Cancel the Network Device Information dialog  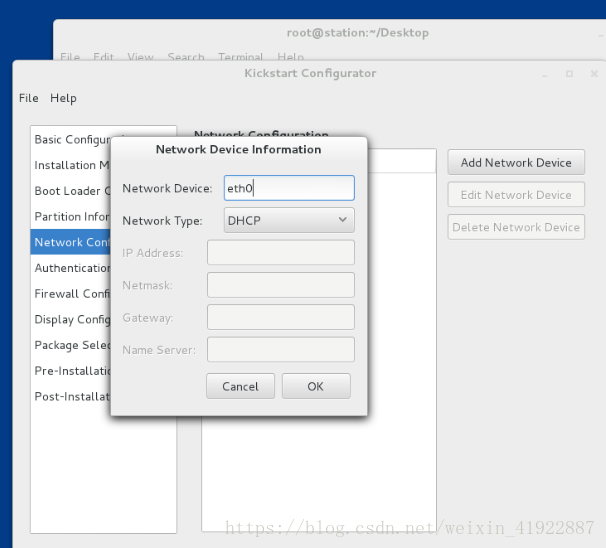click(240, 386)
